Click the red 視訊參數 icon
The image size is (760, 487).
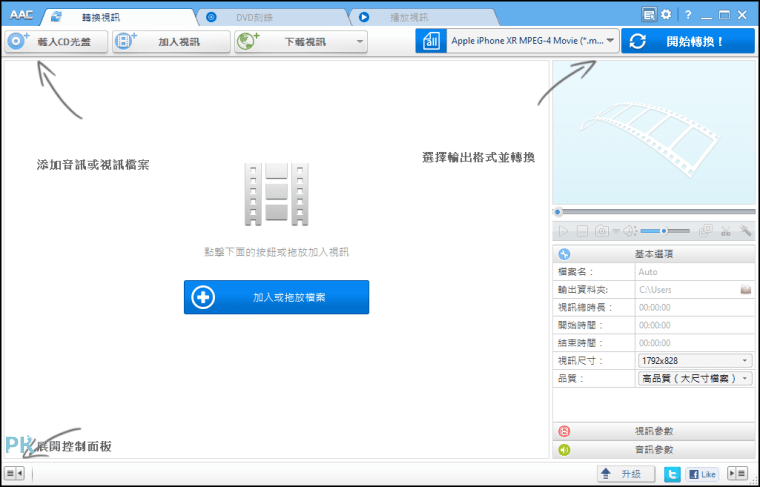tap(564, 431)
